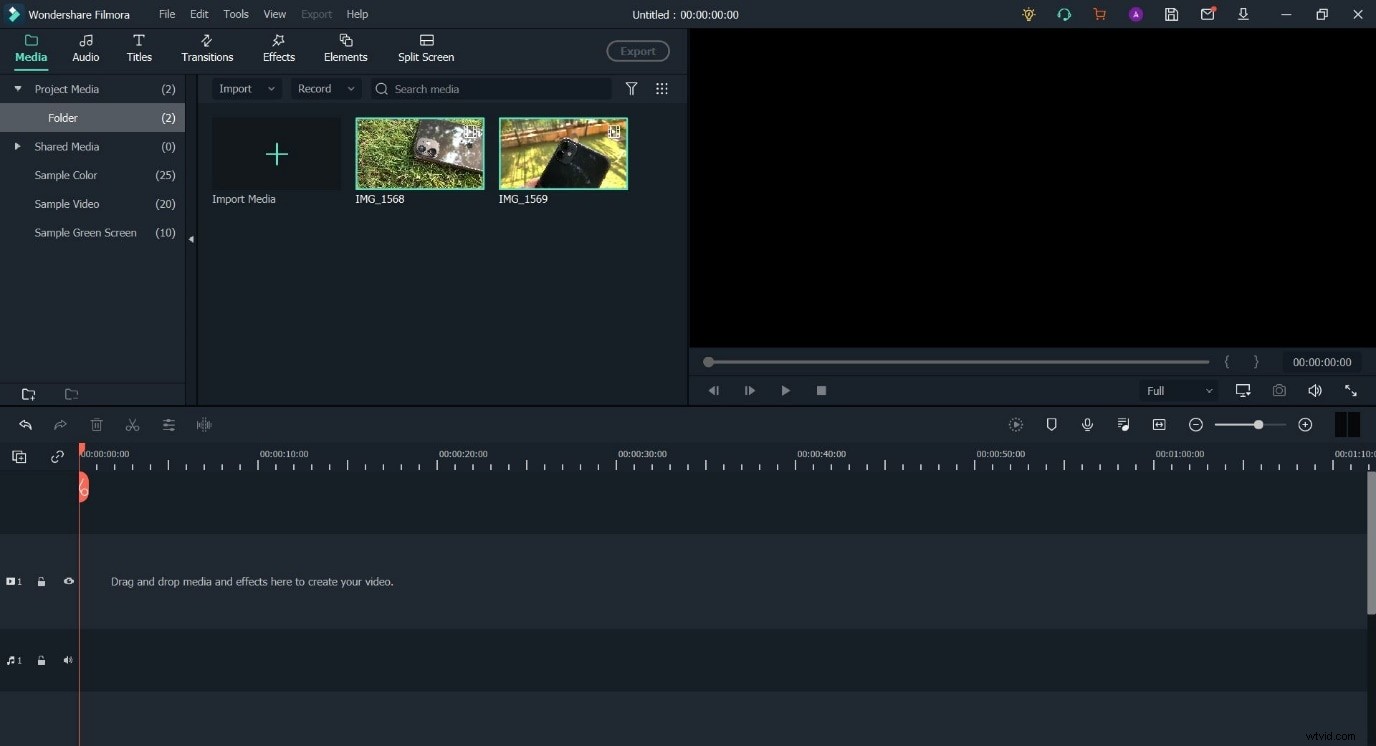Open the Audio Mixer
The width and height of the screenshot is (1376, 746).
click(x=1123, y=424)
